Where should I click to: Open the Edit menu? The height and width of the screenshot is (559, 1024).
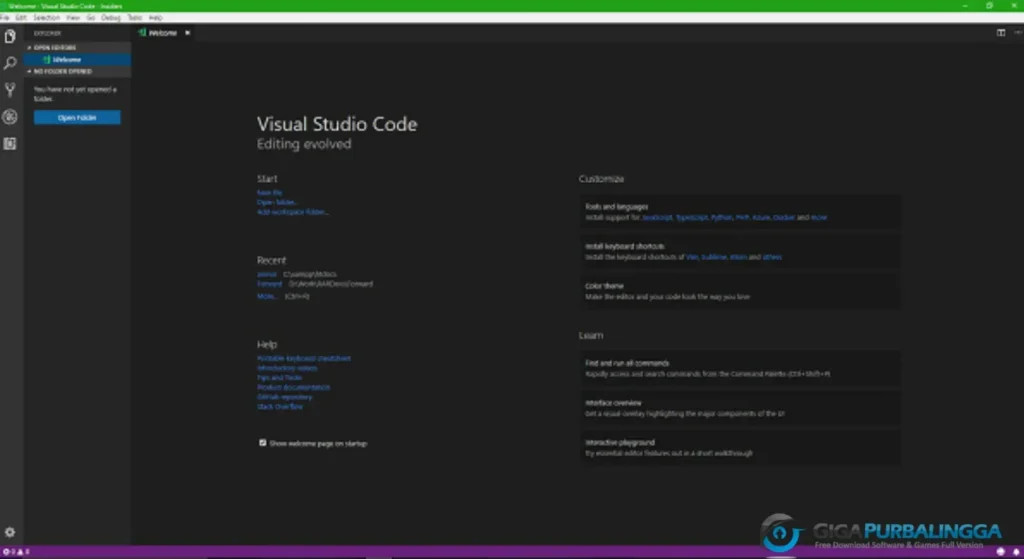pos(21,18)
